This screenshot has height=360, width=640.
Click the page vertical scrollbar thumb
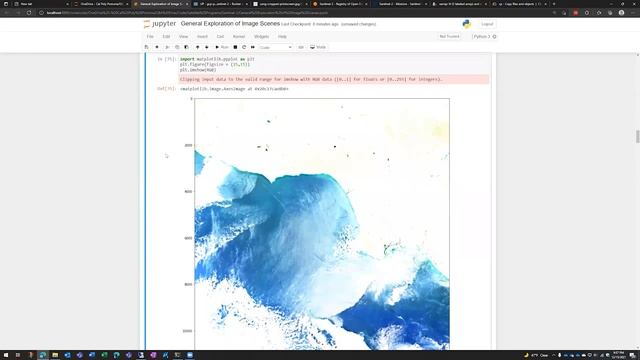[638, 136]
